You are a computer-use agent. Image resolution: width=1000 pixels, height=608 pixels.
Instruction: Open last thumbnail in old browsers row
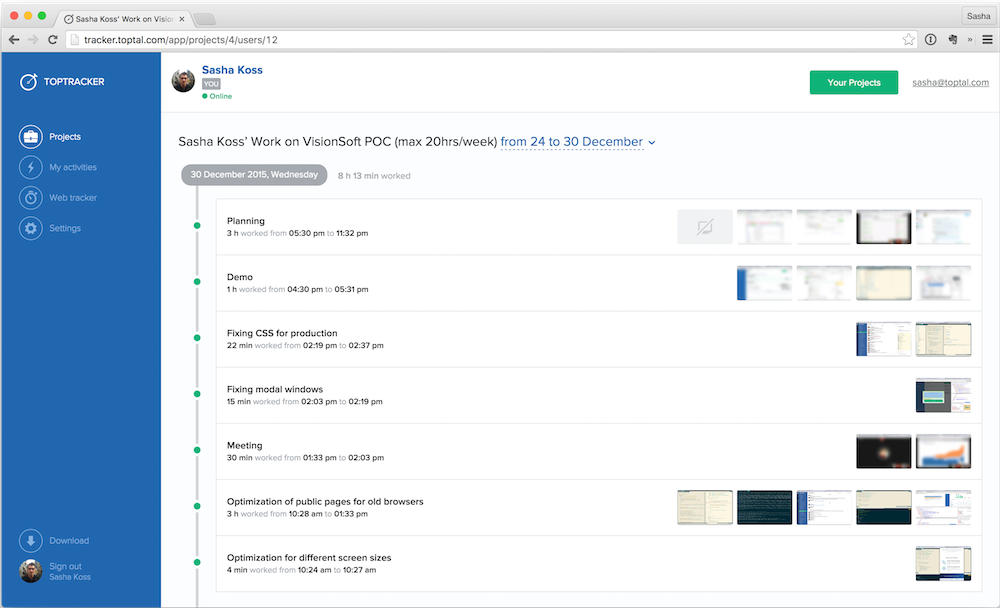click(x=943, y=508)
